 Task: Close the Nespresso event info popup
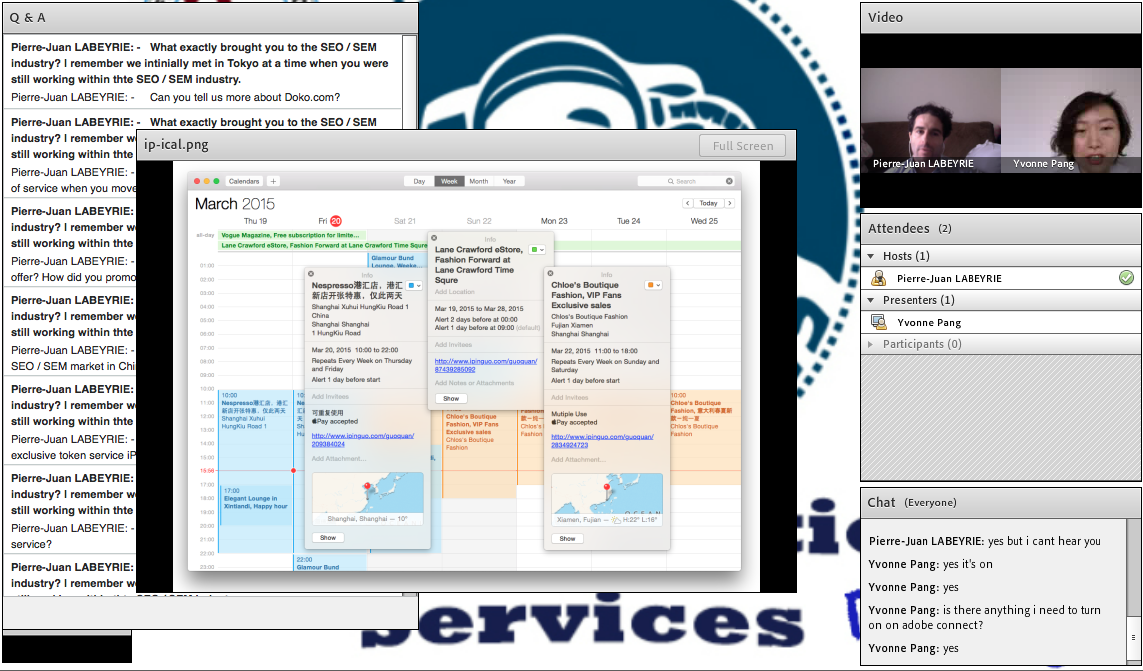pyautogui.click(x=311, y=274)
